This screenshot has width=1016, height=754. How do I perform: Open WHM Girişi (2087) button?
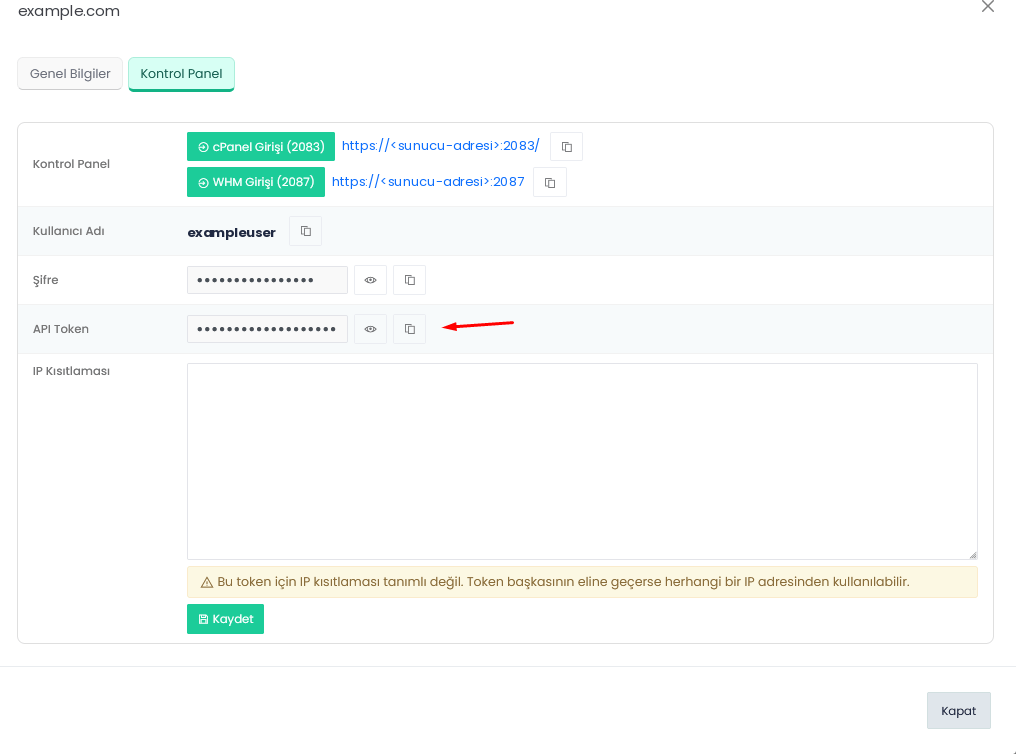pyautogui.click(x=256, y=182)
